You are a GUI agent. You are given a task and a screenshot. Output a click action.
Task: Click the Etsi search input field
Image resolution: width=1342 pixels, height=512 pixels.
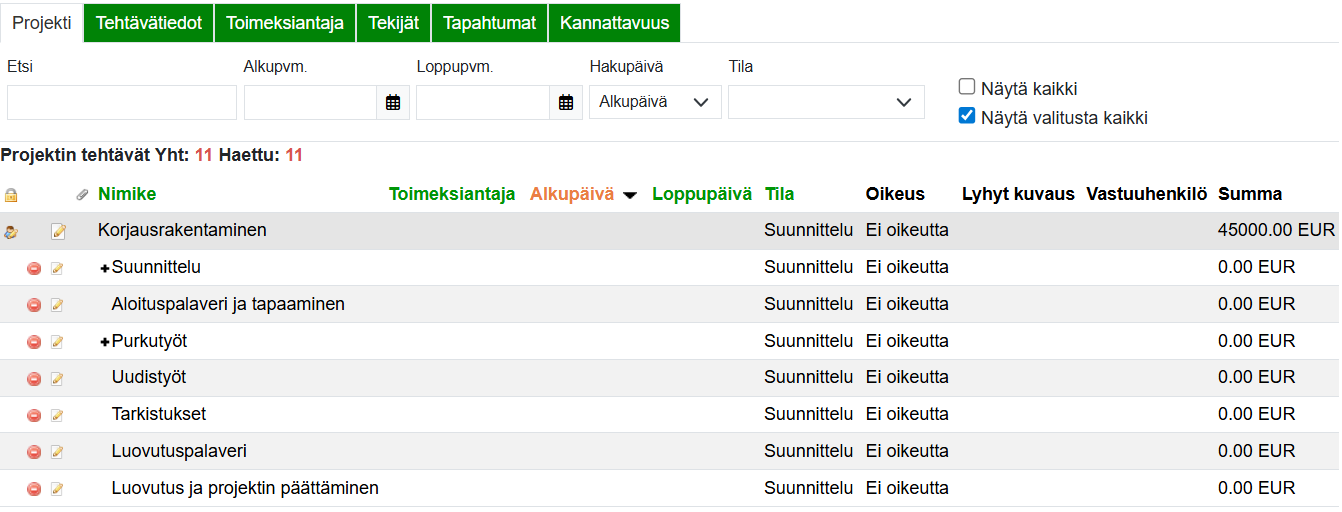click(121, 102)
